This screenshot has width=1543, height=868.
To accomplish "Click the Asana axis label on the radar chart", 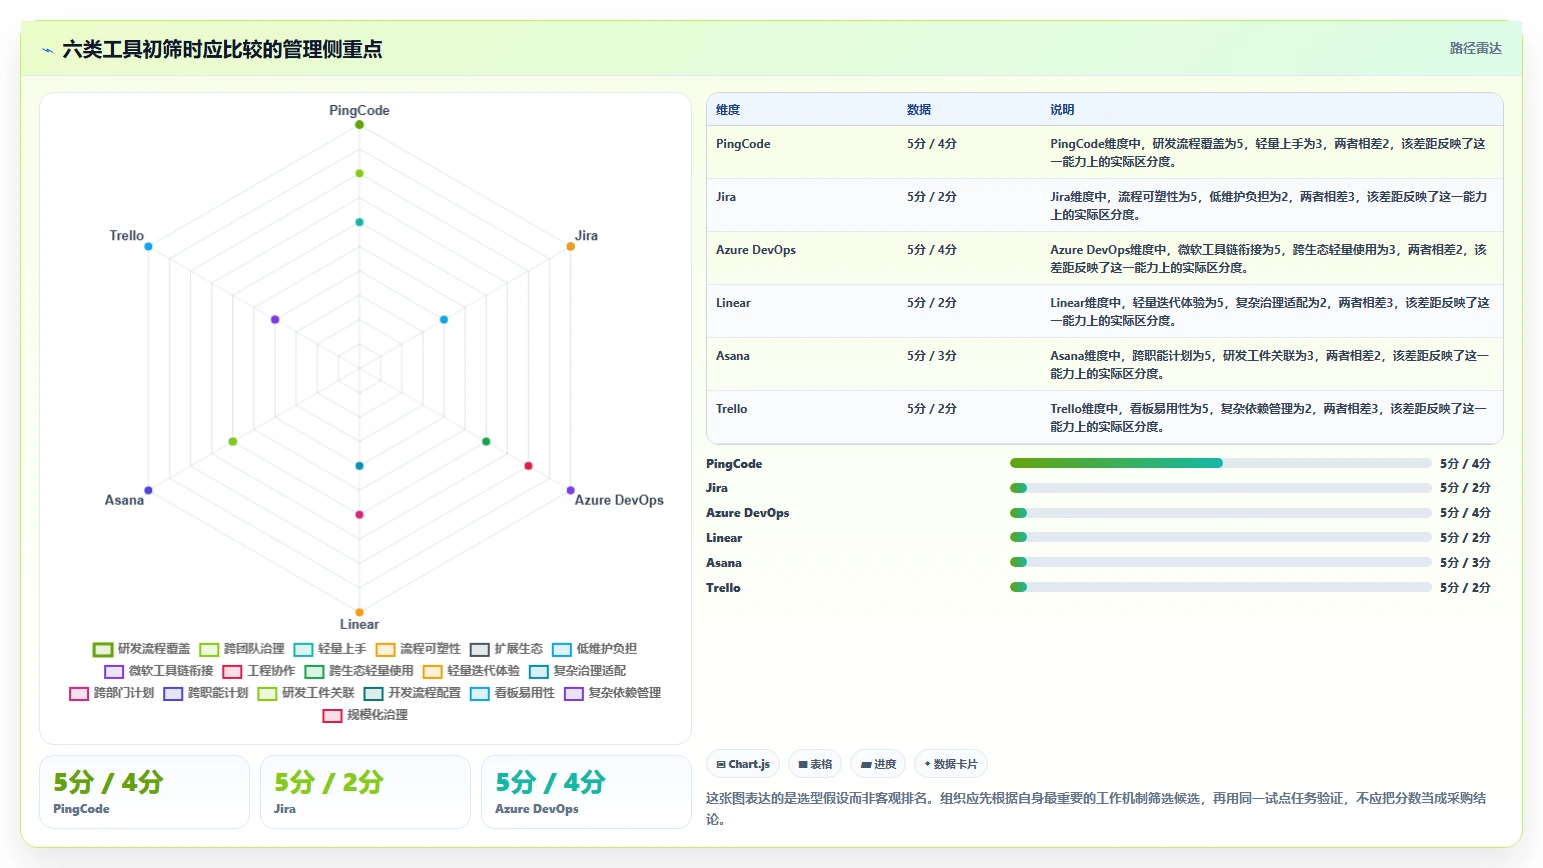I will 124,500.
